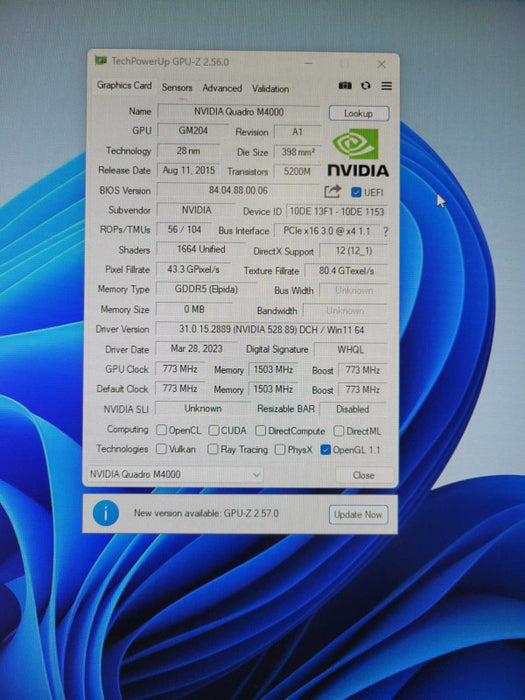The image size is (525, 700).
Task: Click the Transistors value 5200M
Action: 297,171
